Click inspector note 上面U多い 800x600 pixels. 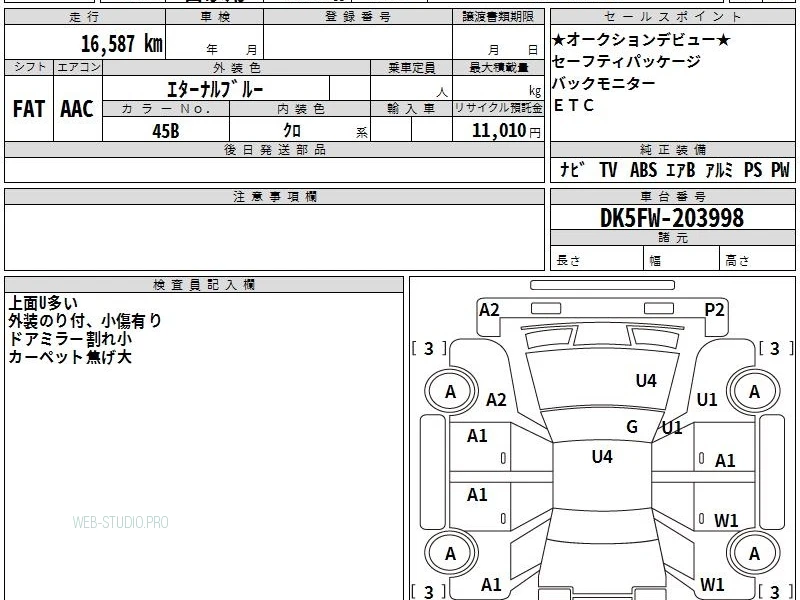(43, 303)
